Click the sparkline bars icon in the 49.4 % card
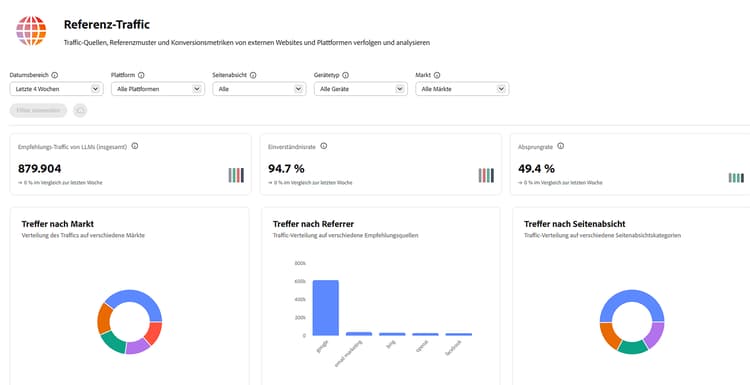Screen dimensions: 750x385 pos(736,178)
